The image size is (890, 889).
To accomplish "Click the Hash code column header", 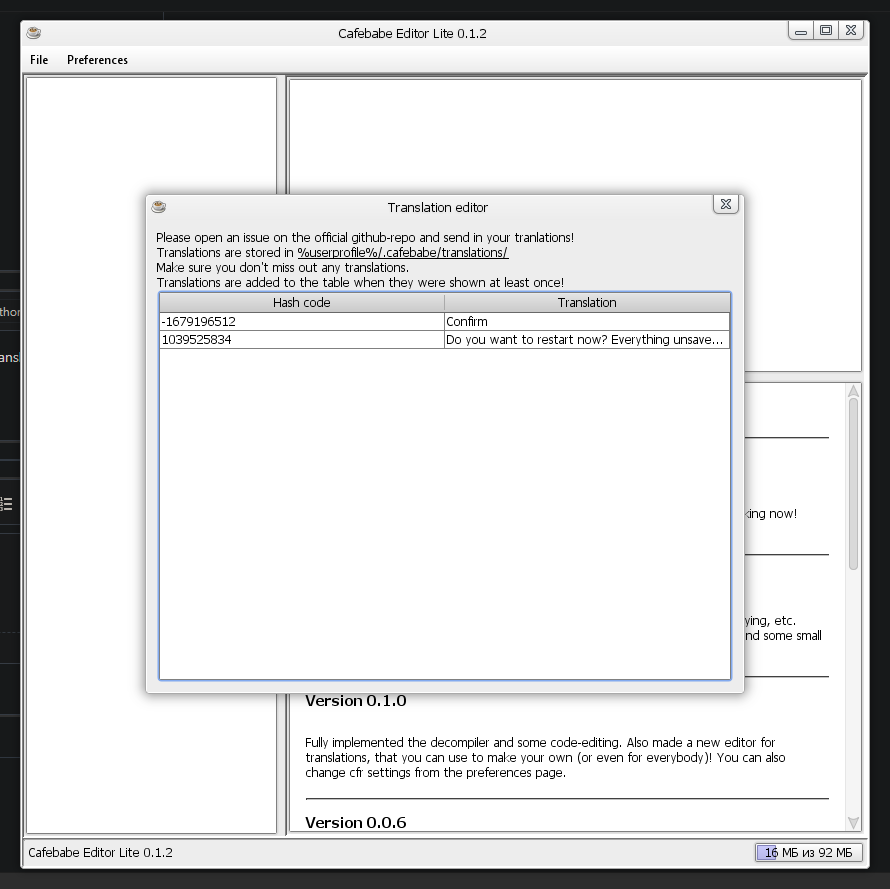I will (301, 303).
